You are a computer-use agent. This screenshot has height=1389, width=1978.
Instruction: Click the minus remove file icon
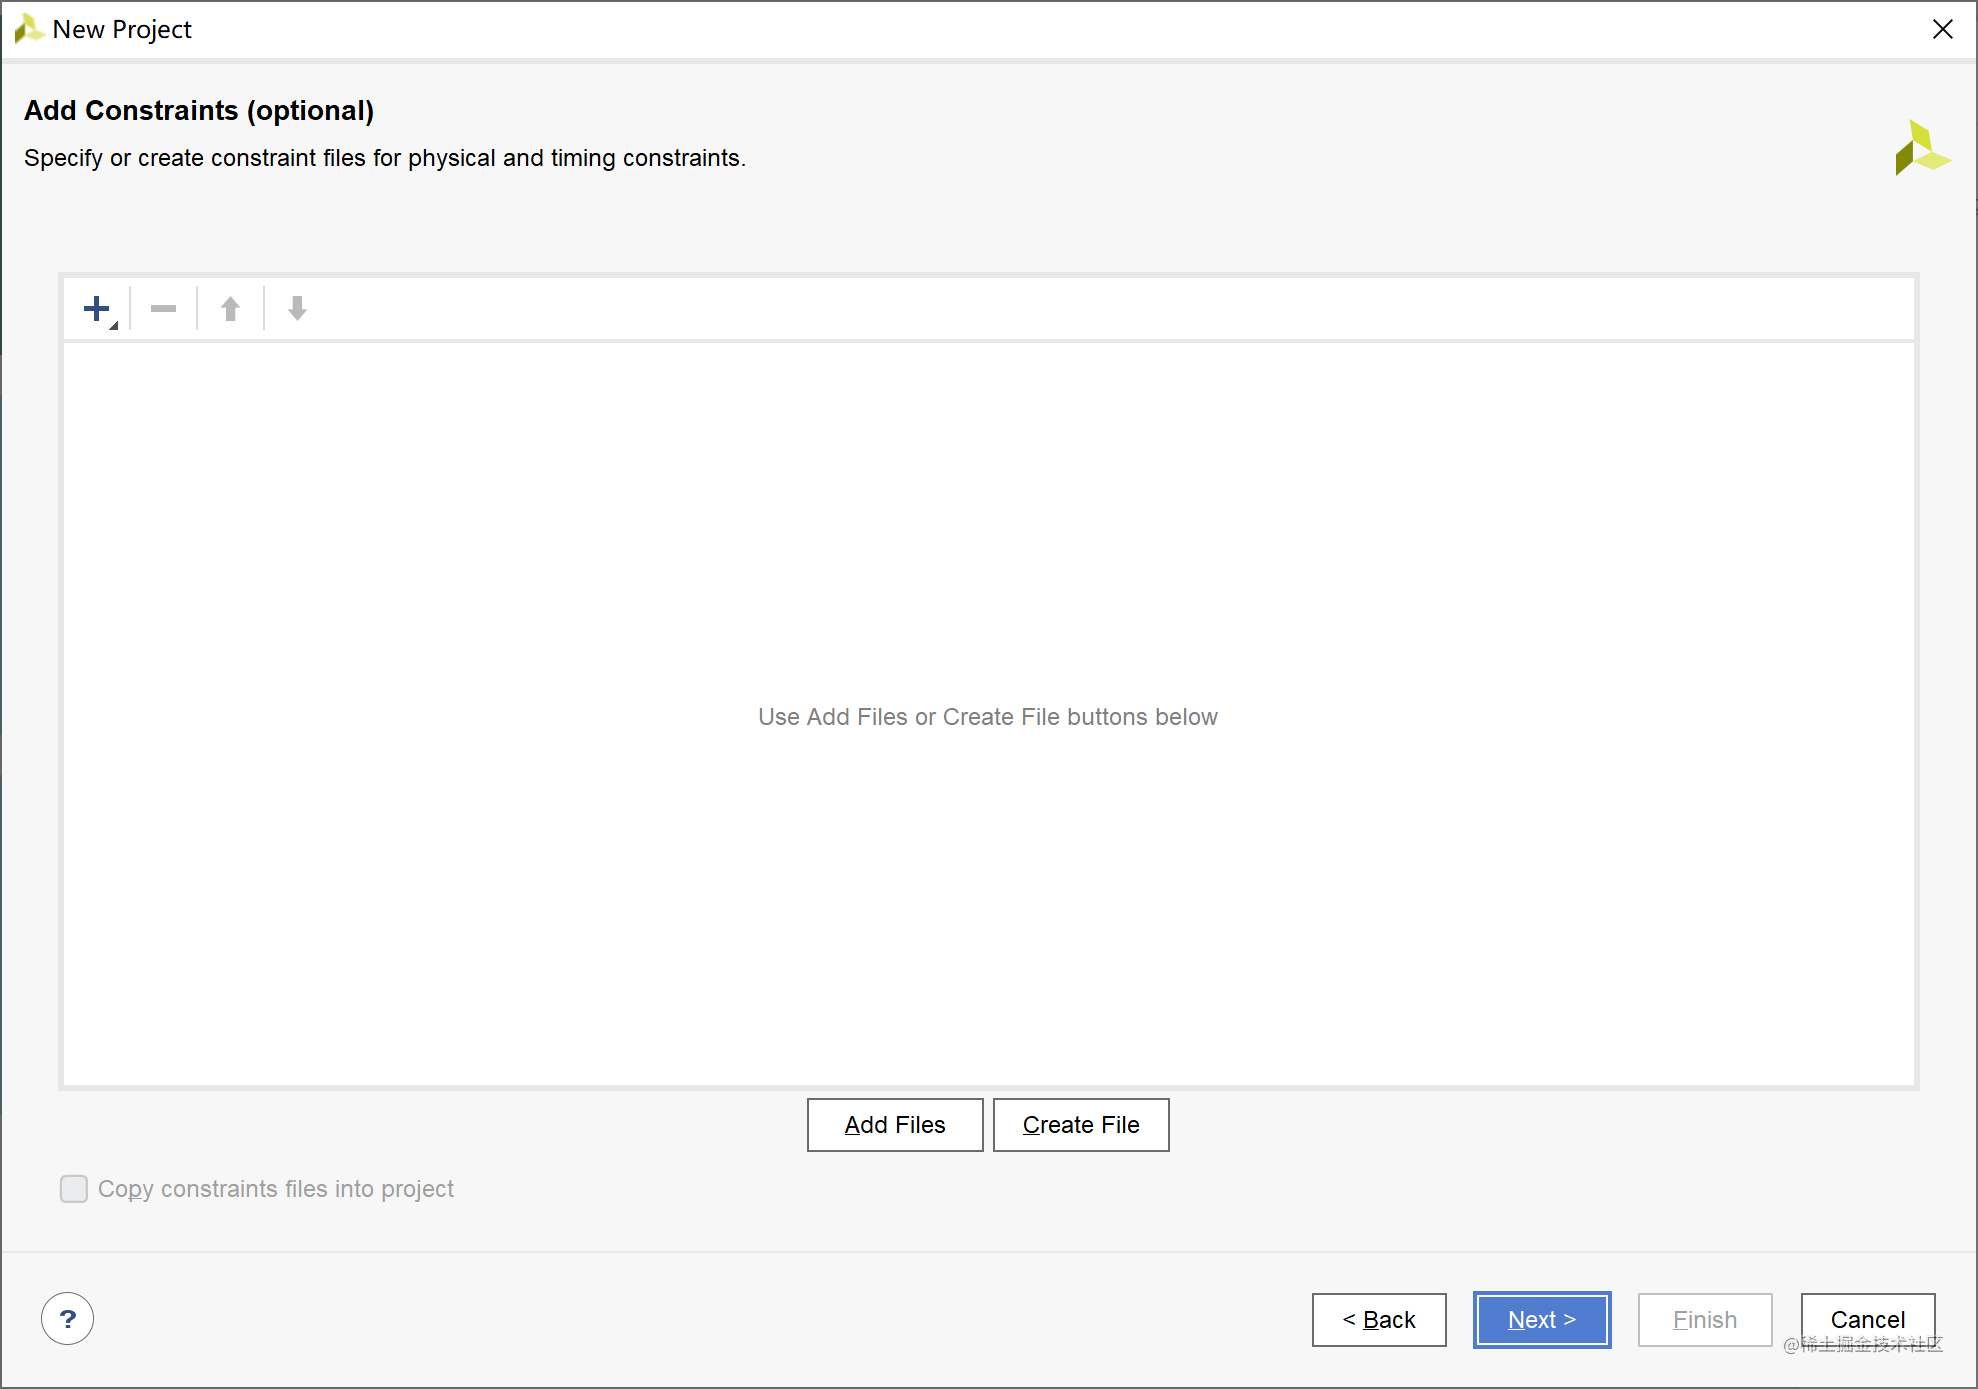point(163,309)
